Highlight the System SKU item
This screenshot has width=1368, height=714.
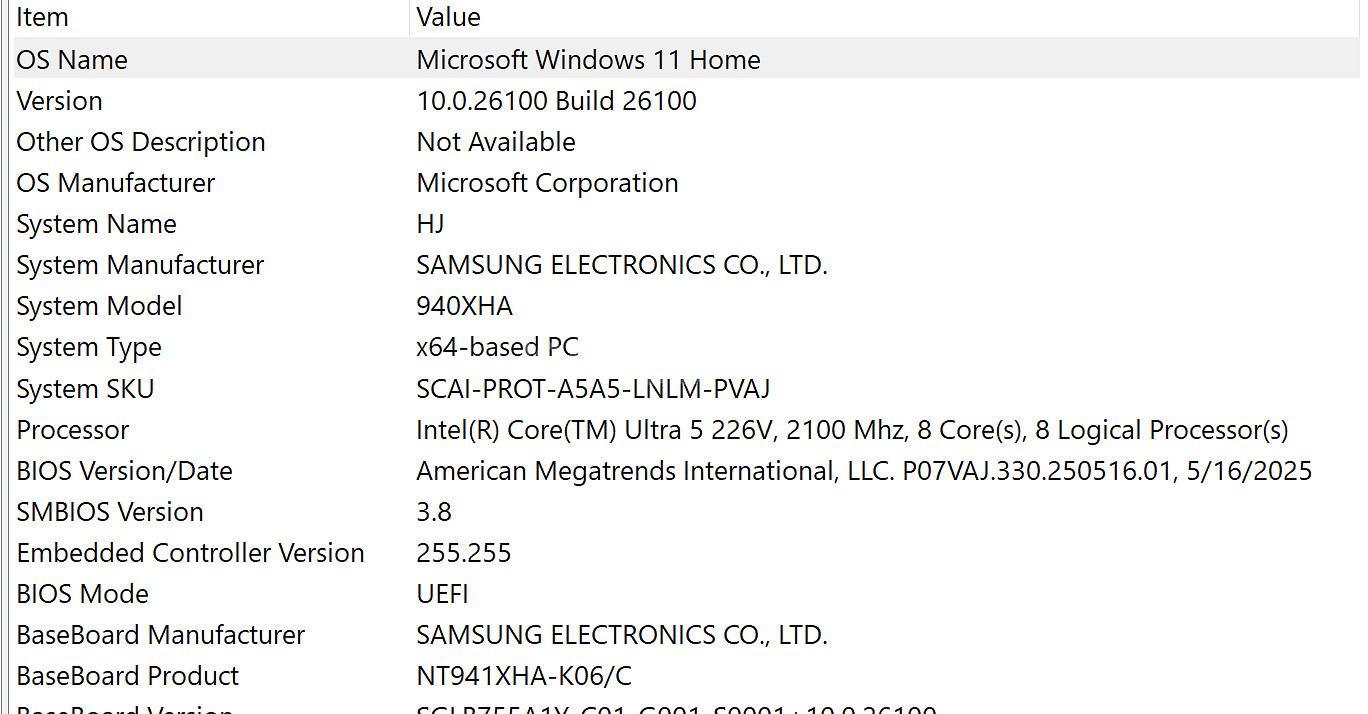pyautogui.click(x=86, y=388)
